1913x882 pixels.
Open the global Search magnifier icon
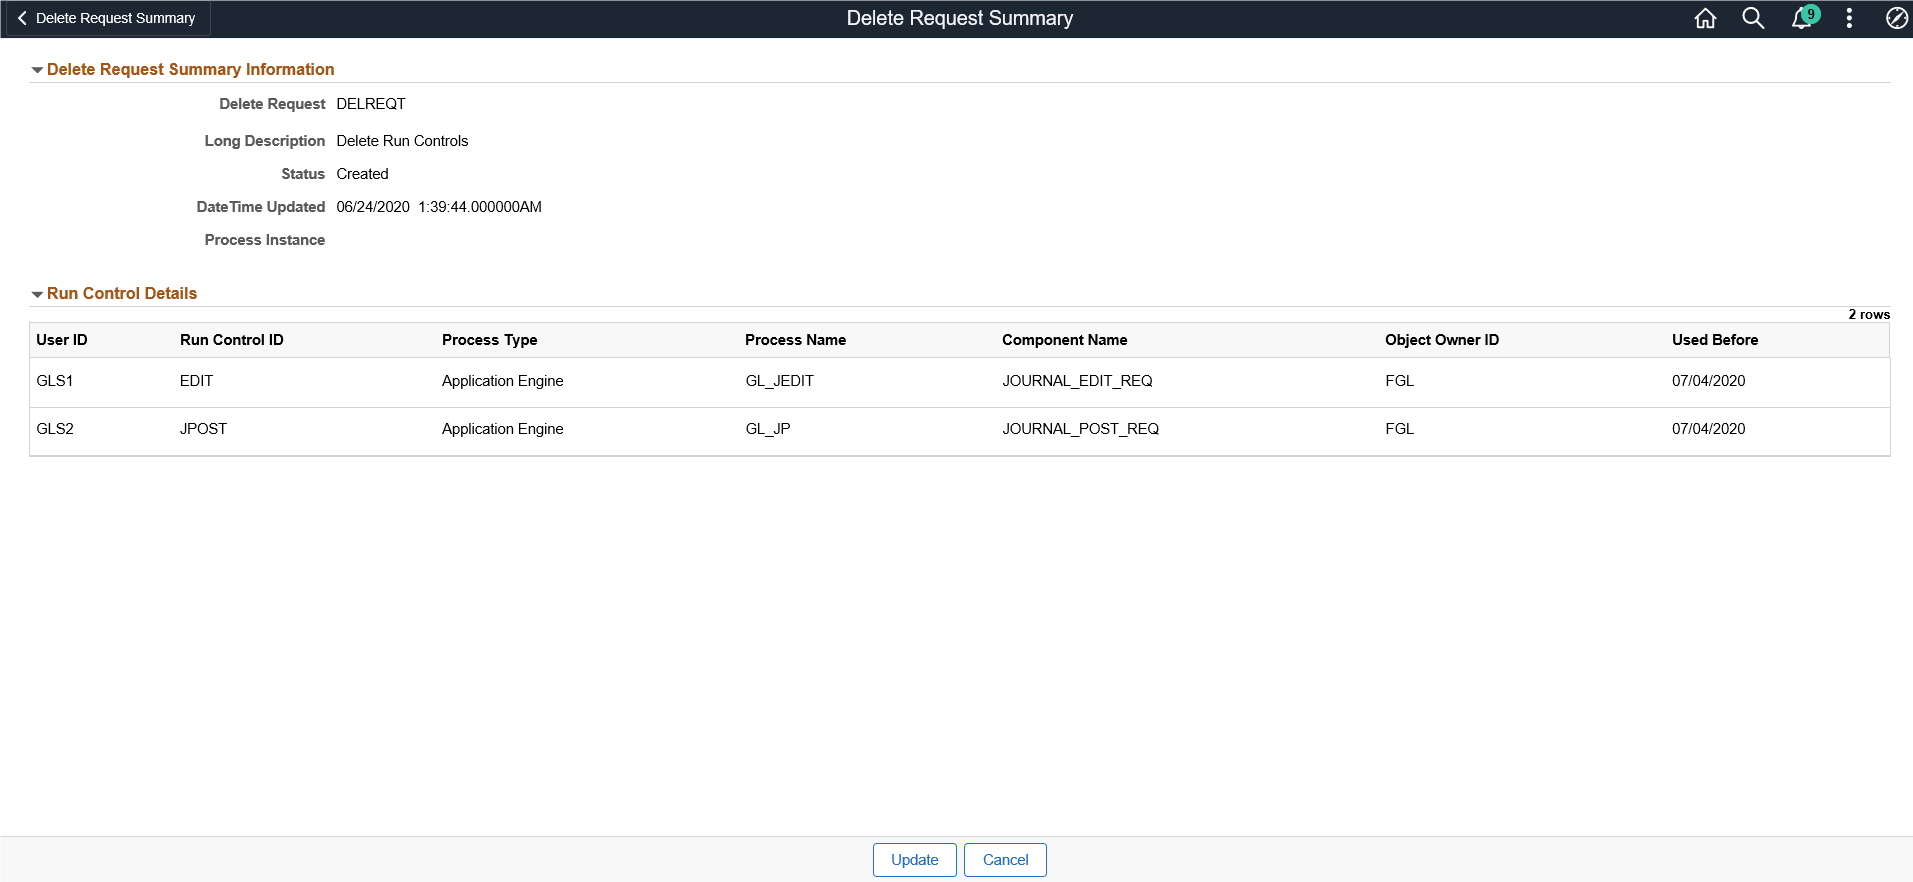[1753, 18]
